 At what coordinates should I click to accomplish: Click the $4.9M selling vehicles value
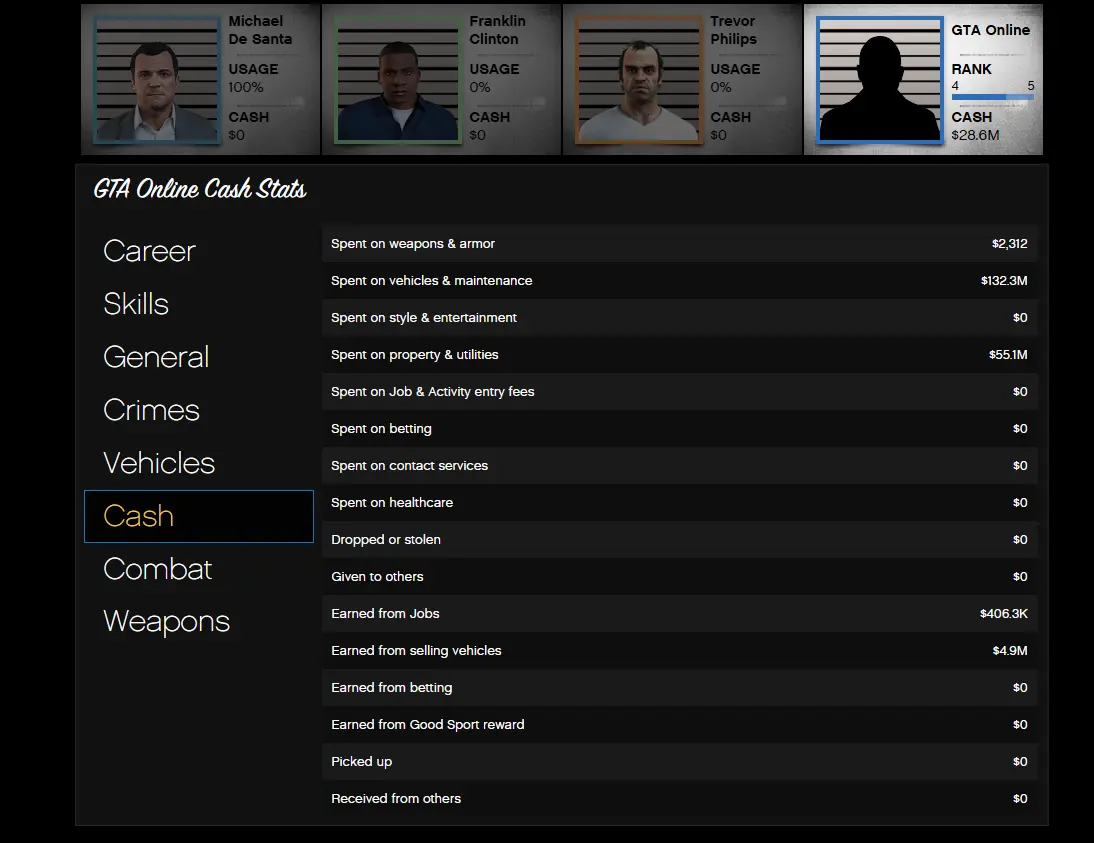[1010, 650]
